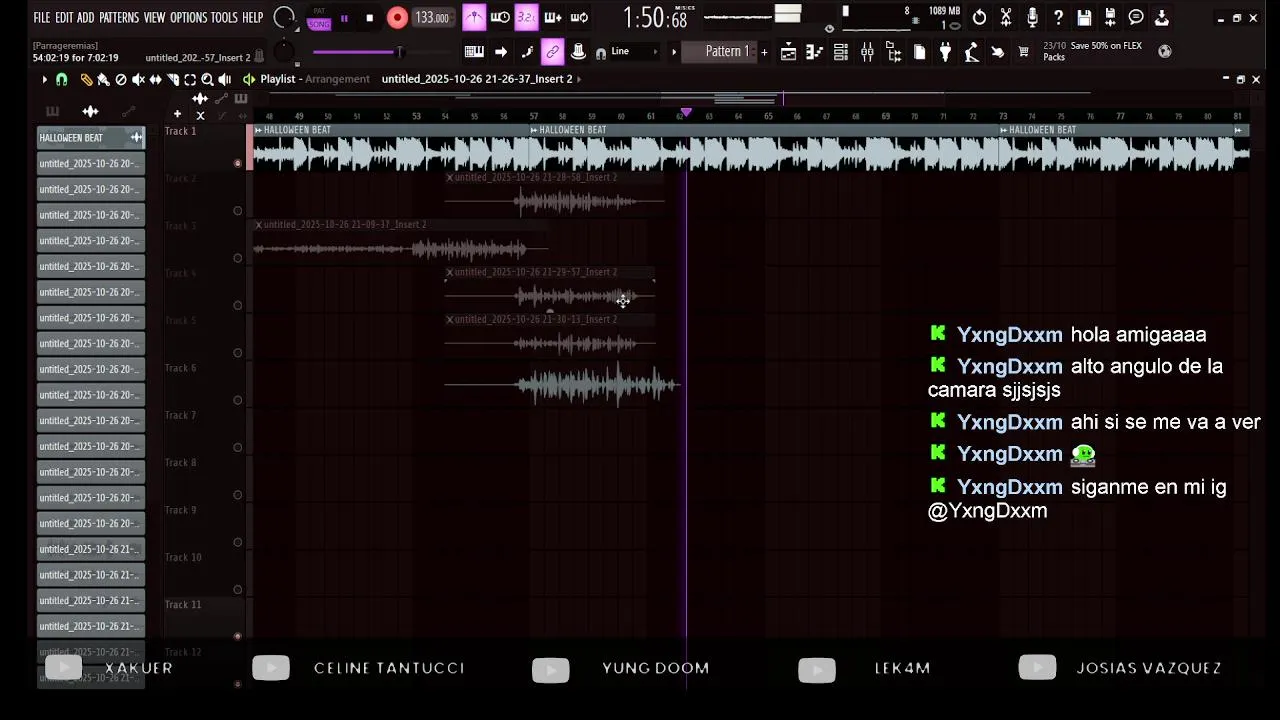
Task: Open the plugin database plug icon
Action: click(x=945, y=52)
